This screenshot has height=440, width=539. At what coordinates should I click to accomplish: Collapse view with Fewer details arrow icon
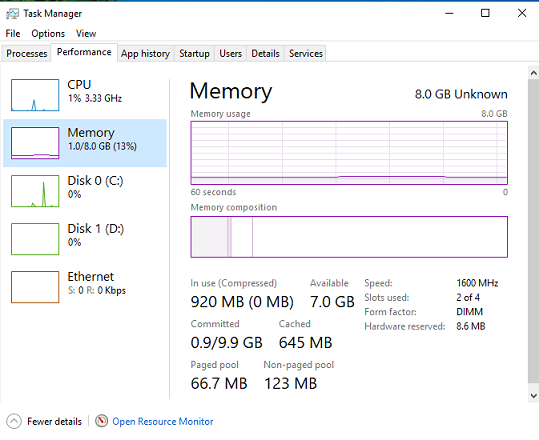tap(14, 421)
